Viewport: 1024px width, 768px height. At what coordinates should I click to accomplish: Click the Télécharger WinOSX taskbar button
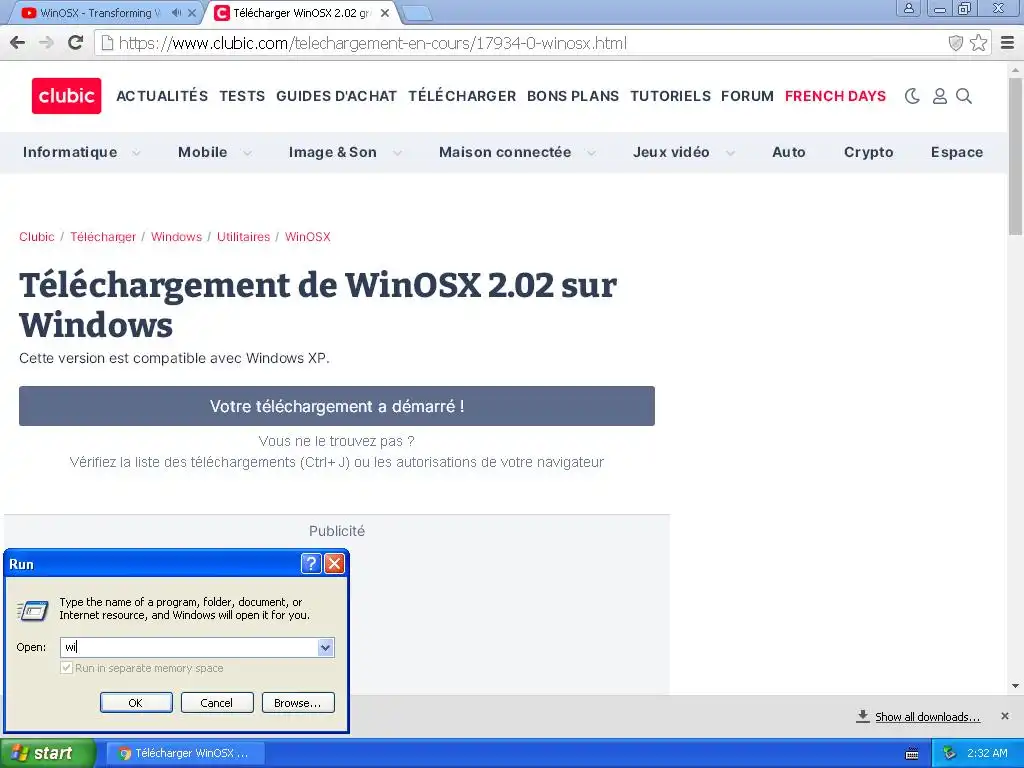tap(185, 753)
